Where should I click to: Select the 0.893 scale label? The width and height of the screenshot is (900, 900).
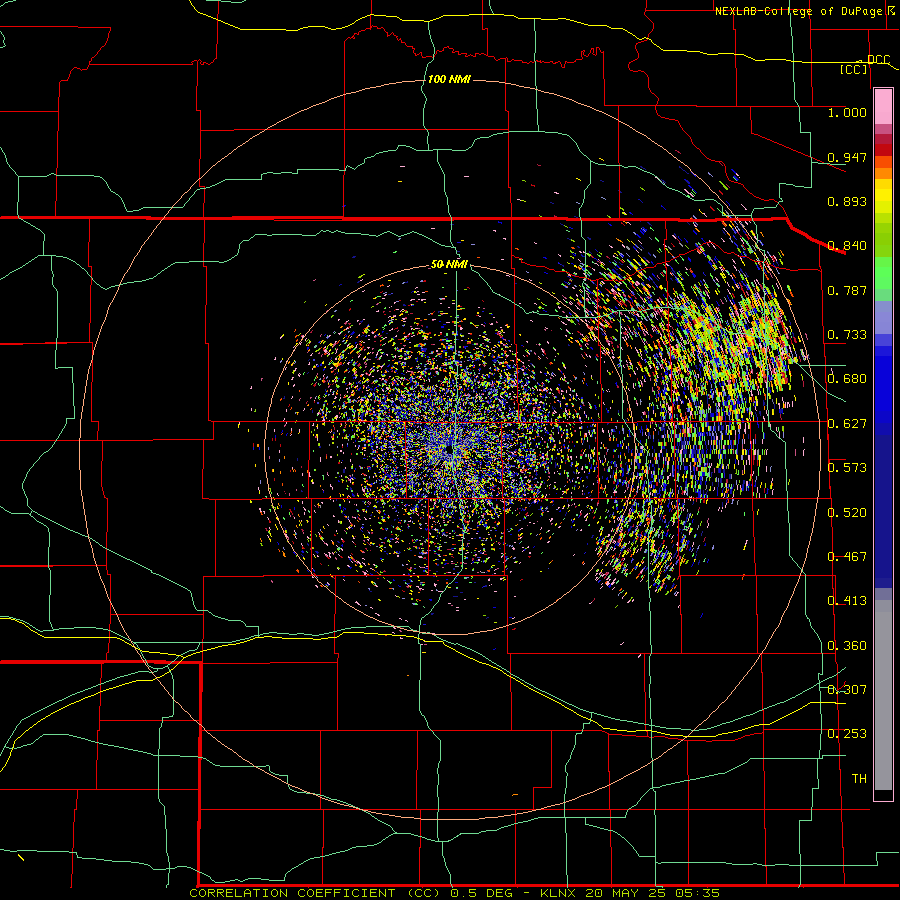[x=847, y=201]
